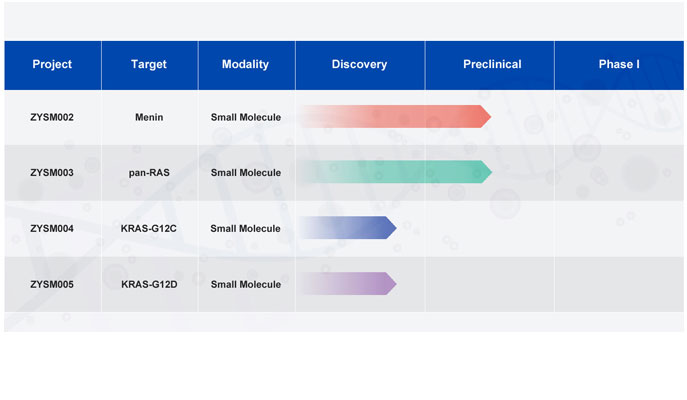Screen dimensions: 687x400
Task: Select project ZYSM002 cell
Action: click(x=52, y=117)
